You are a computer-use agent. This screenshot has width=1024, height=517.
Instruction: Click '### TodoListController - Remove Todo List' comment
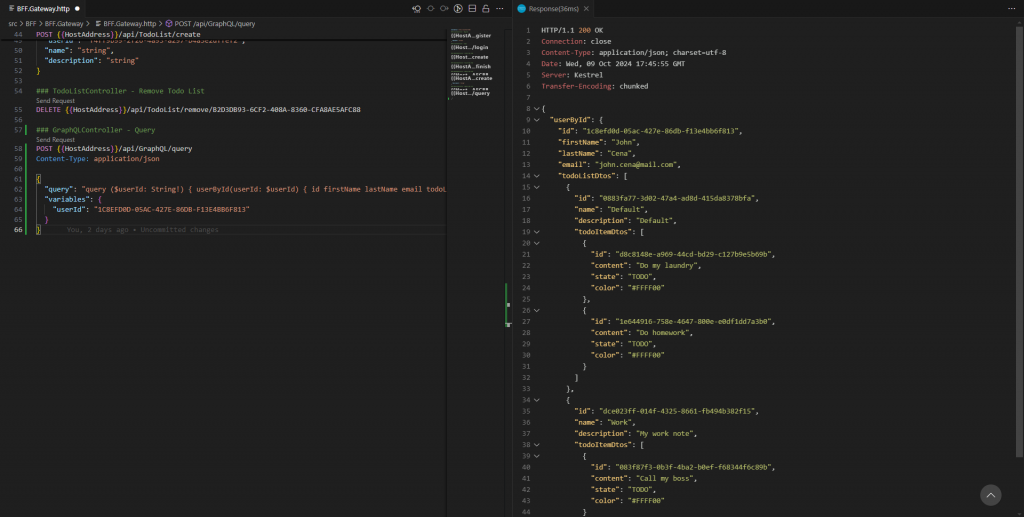pyautogui.click(x=120, y=91)
